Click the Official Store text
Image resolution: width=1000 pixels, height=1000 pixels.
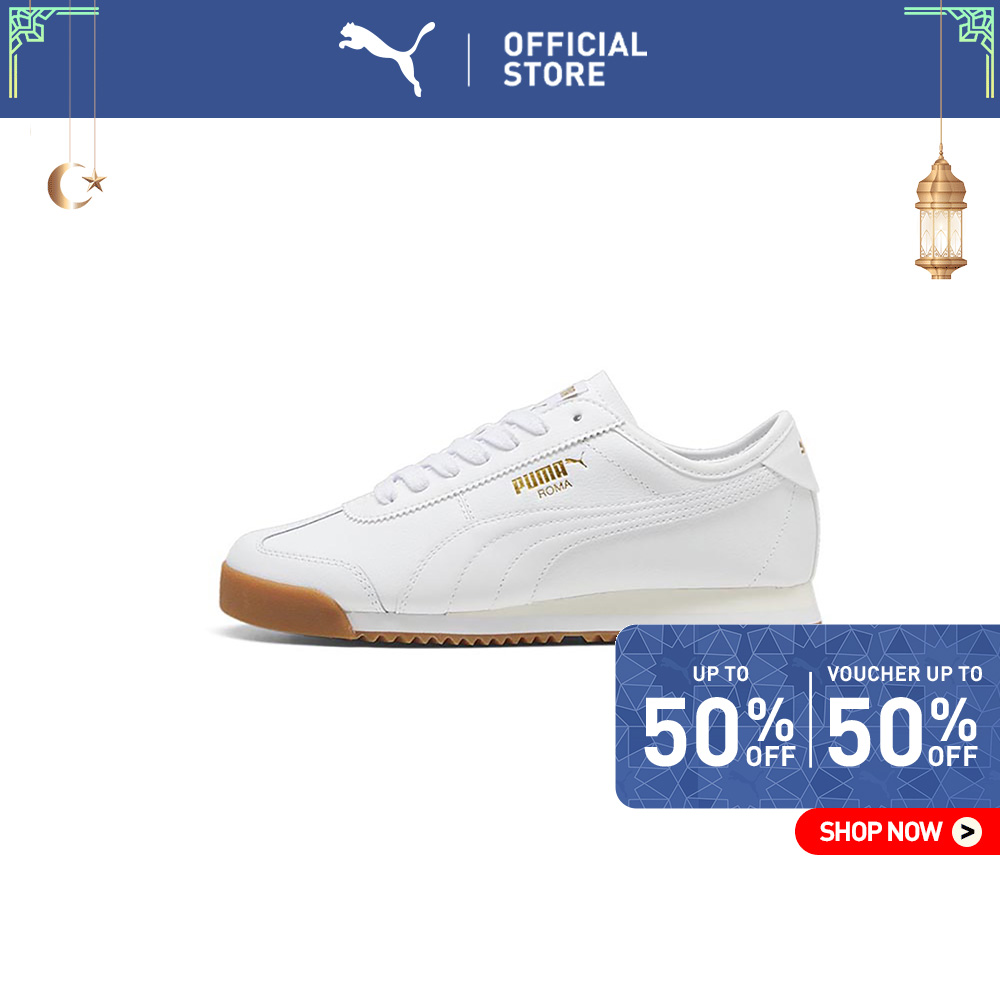point(575,59)
